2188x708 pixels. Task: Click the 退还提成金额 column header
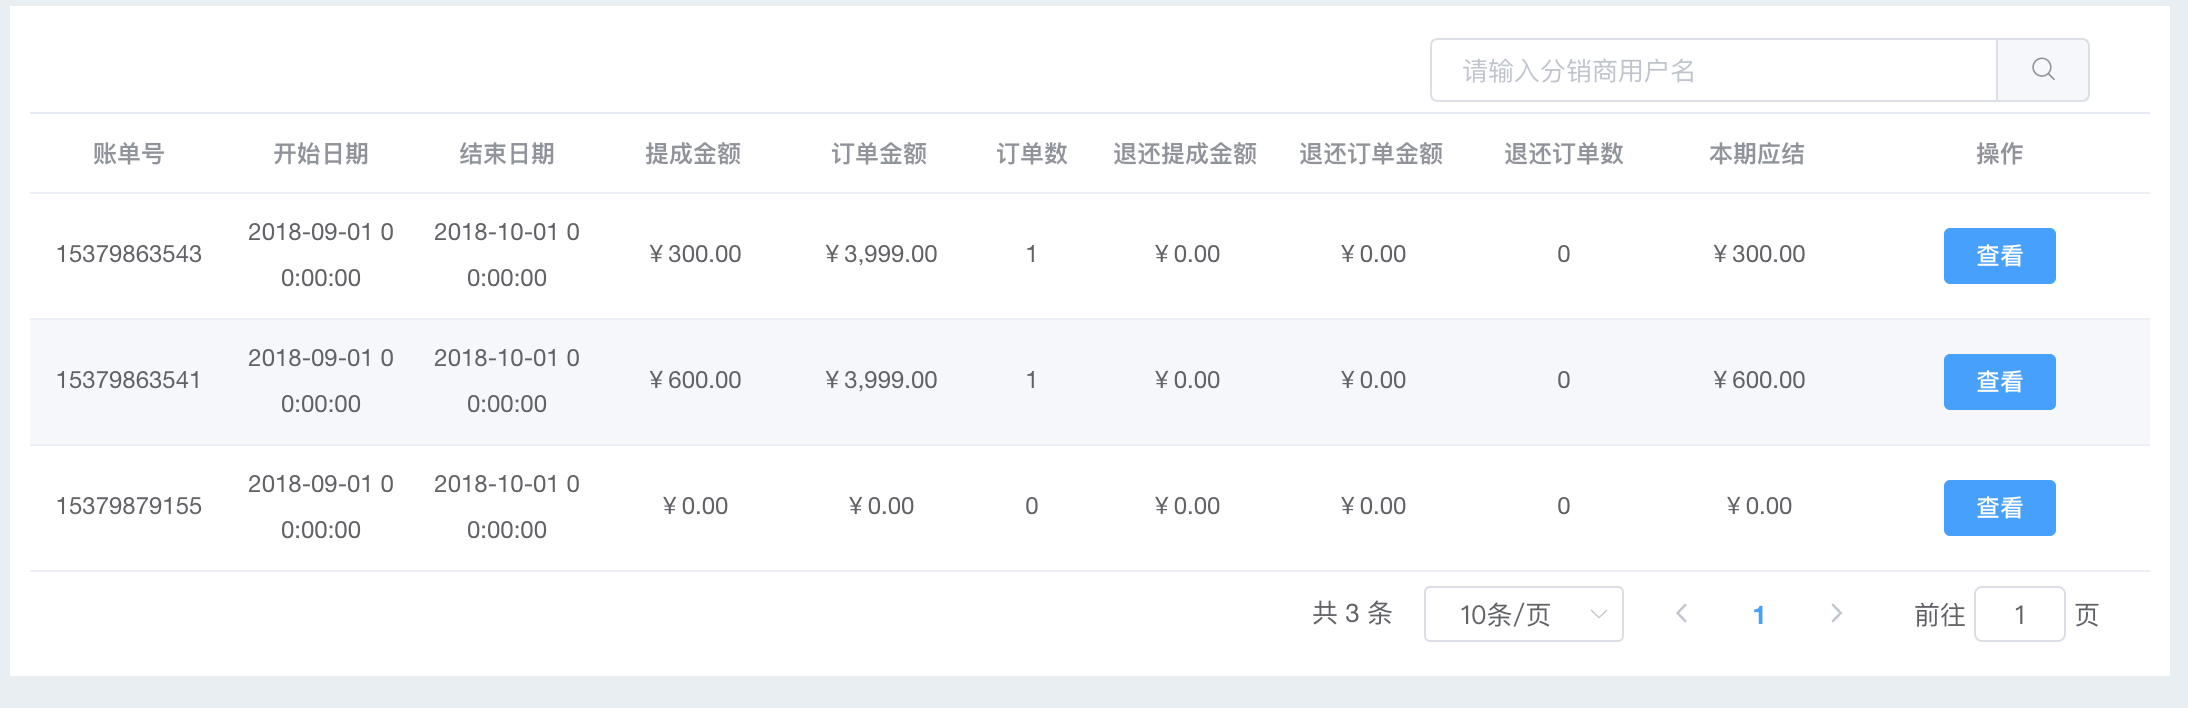click(x=1185, y=154)
